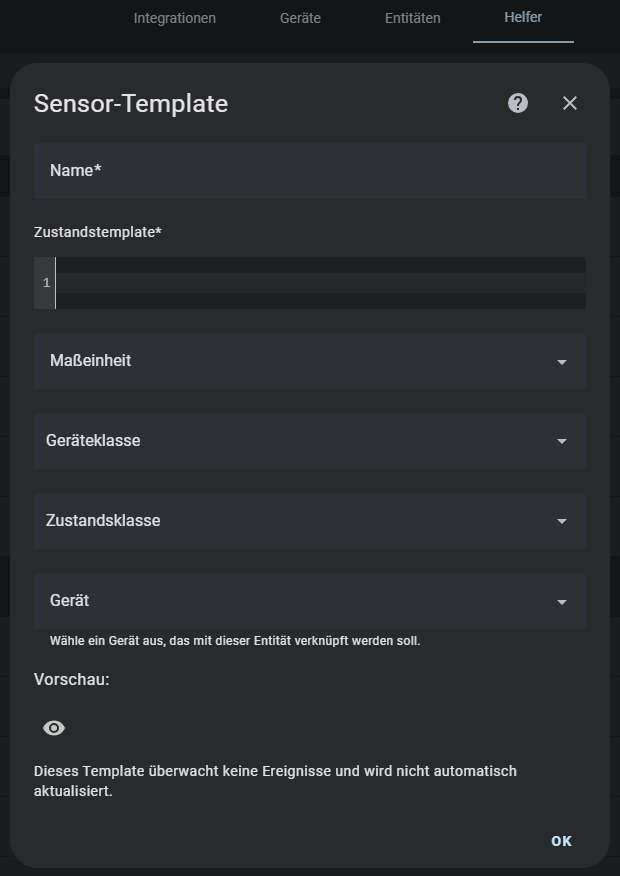The height and width of the screenshot is (876, 620).
Task: Close the Sensor-Template dialog with X
Action: (x=570, y=103)
